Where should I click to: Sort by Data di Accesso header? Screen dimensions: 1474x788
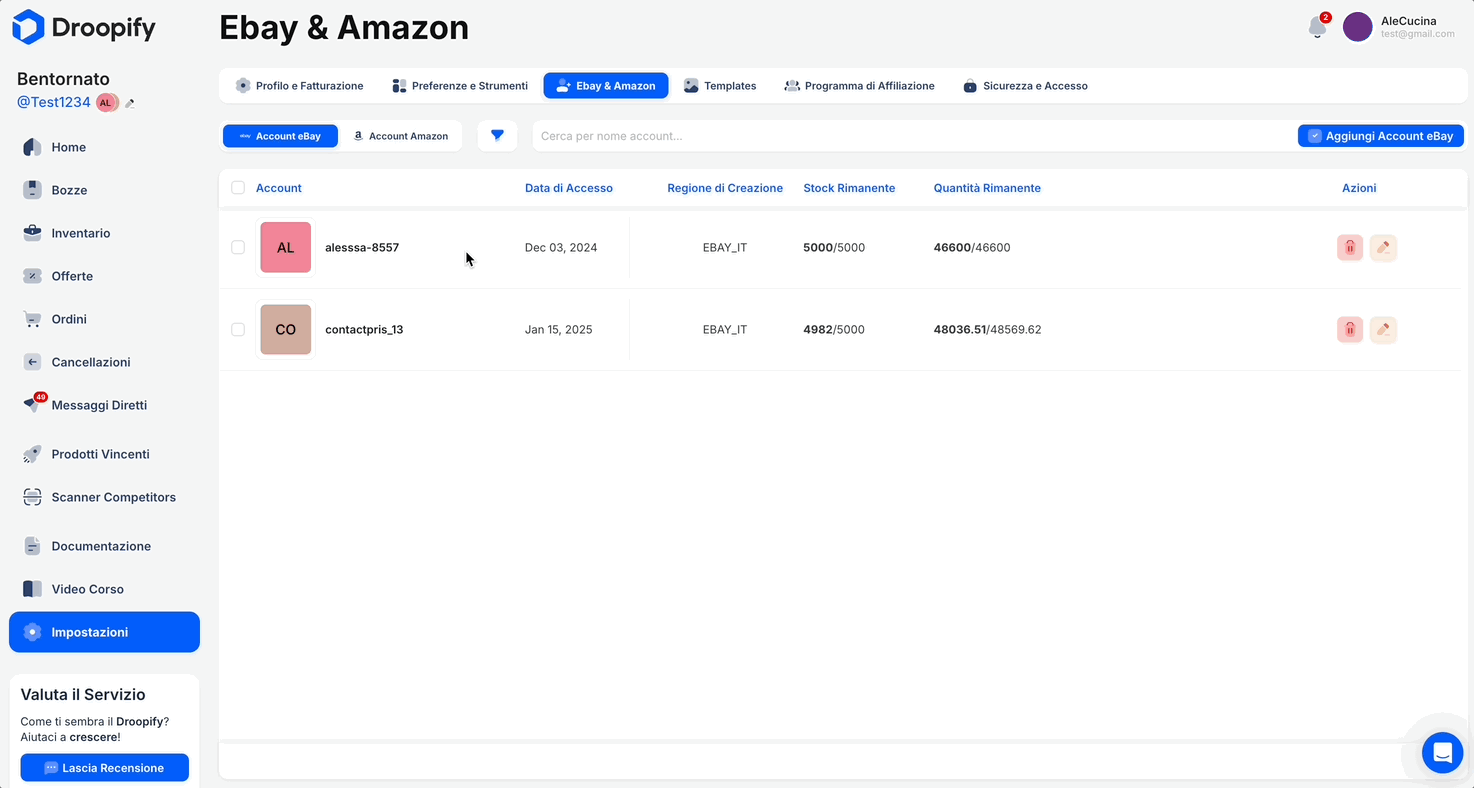569,188
